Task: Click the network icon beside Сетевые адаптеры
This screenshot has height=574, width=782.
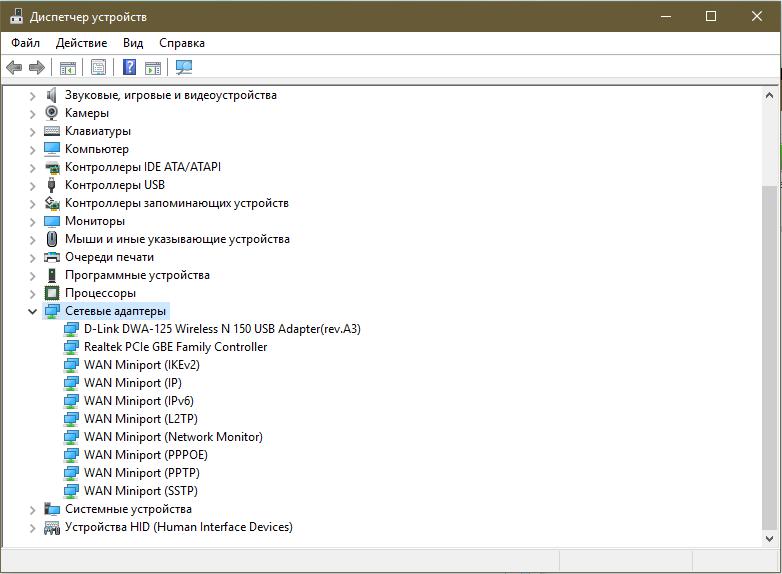Action: coord(52,311)
